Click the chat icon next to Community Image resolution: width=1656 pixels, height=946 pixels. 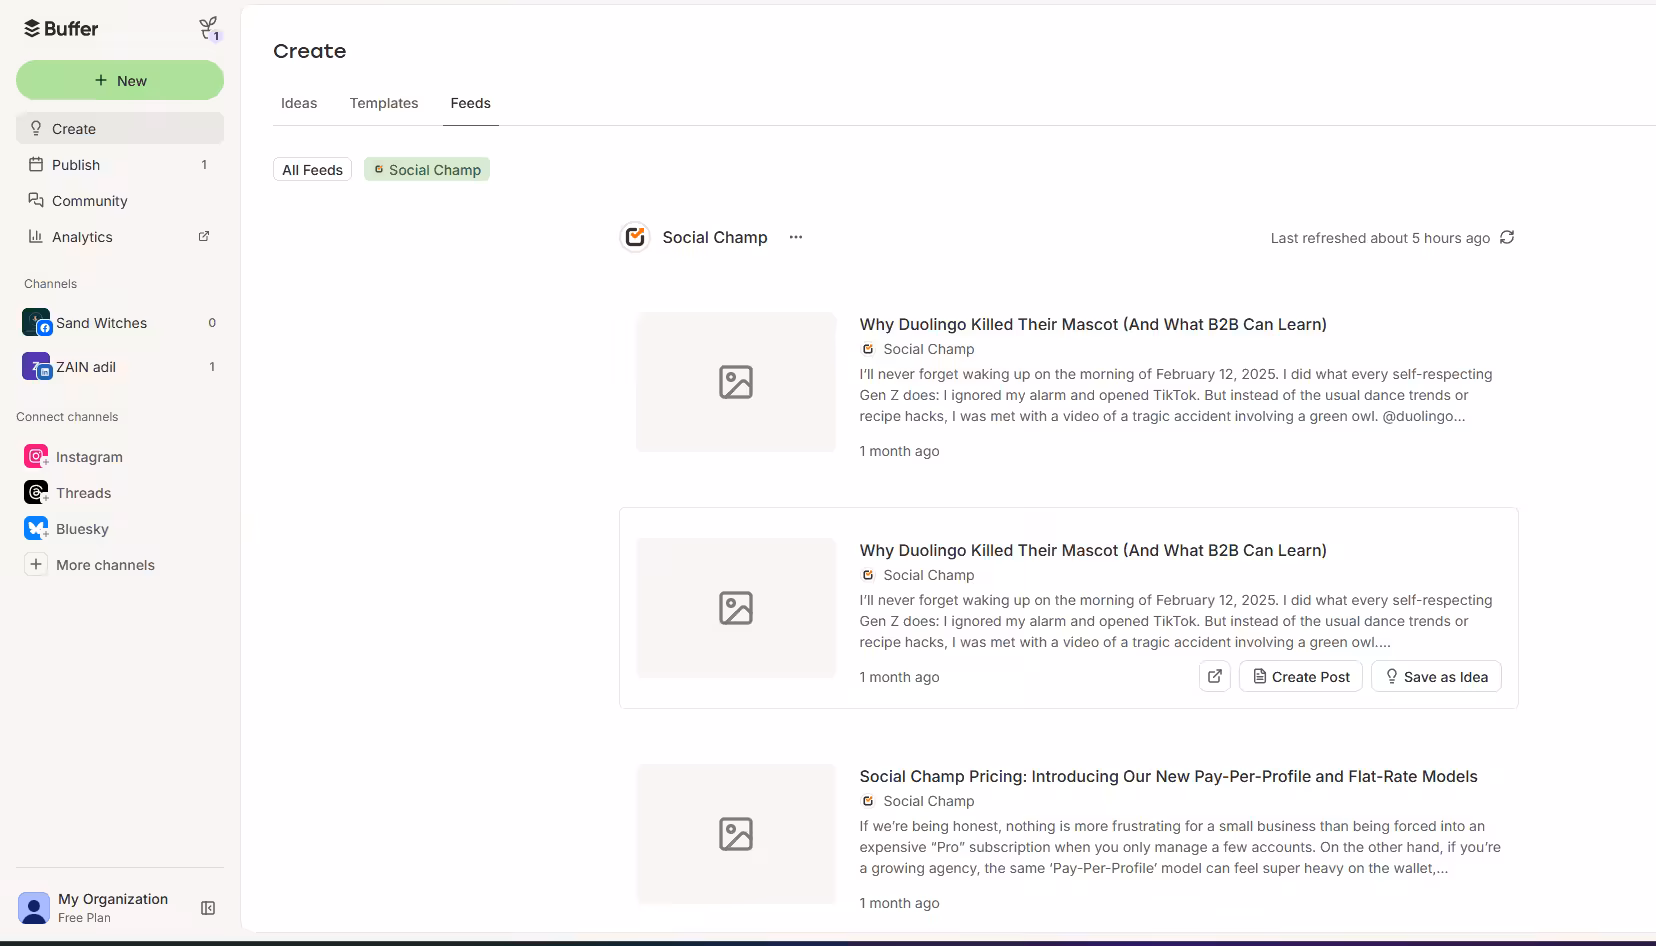point(36,200)
